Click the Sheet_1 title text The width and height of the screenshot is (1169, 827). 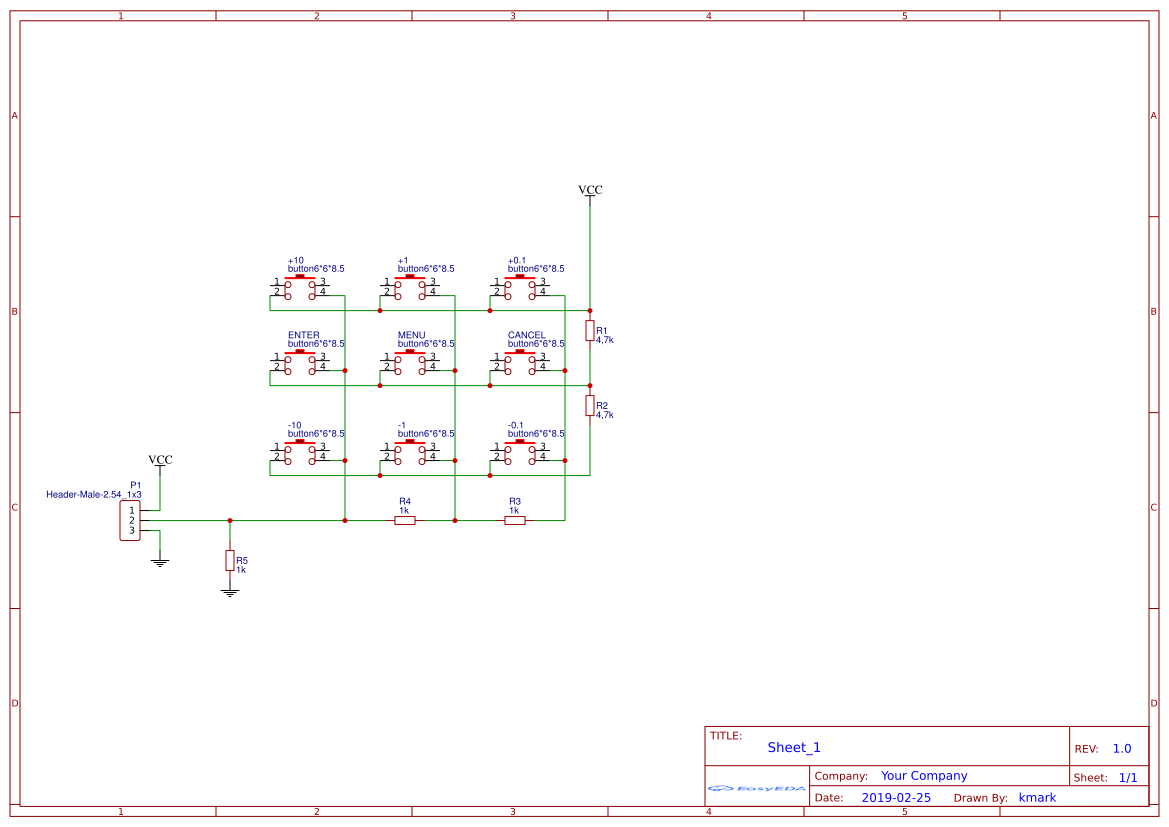pos(794,747)
